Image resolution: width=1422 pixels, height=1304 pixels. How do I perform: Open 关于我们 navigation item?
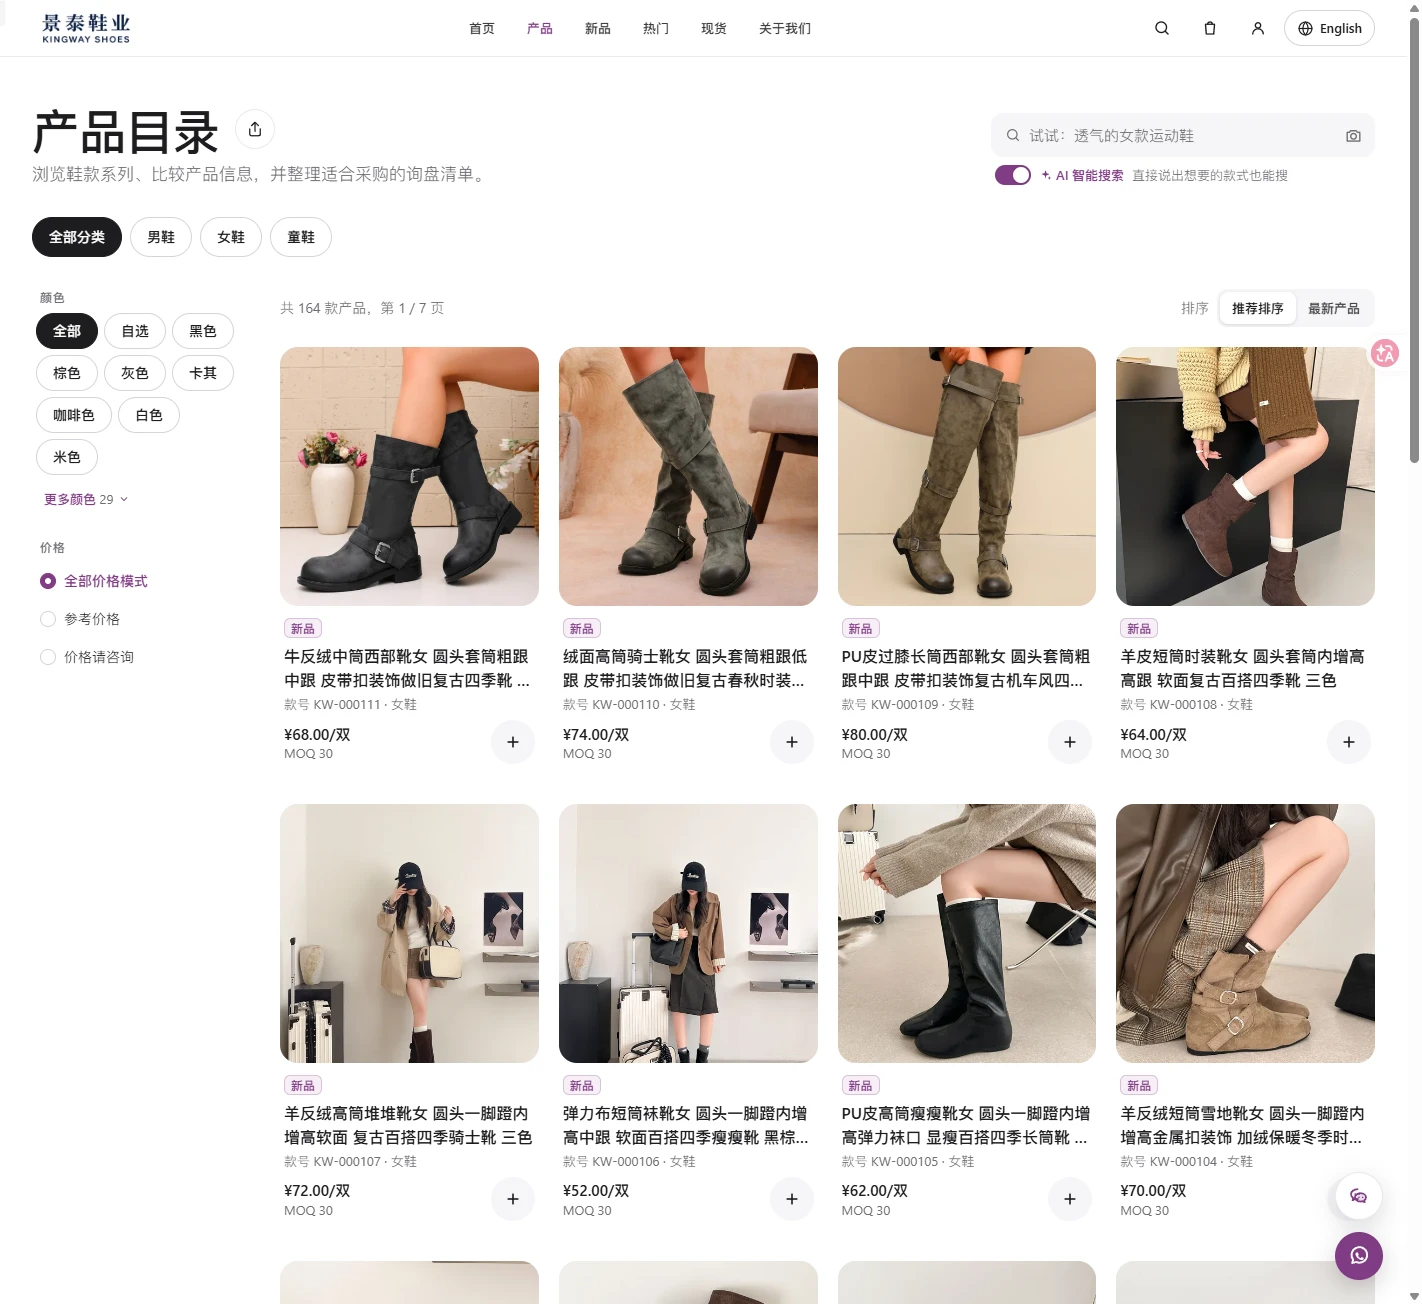785,28
